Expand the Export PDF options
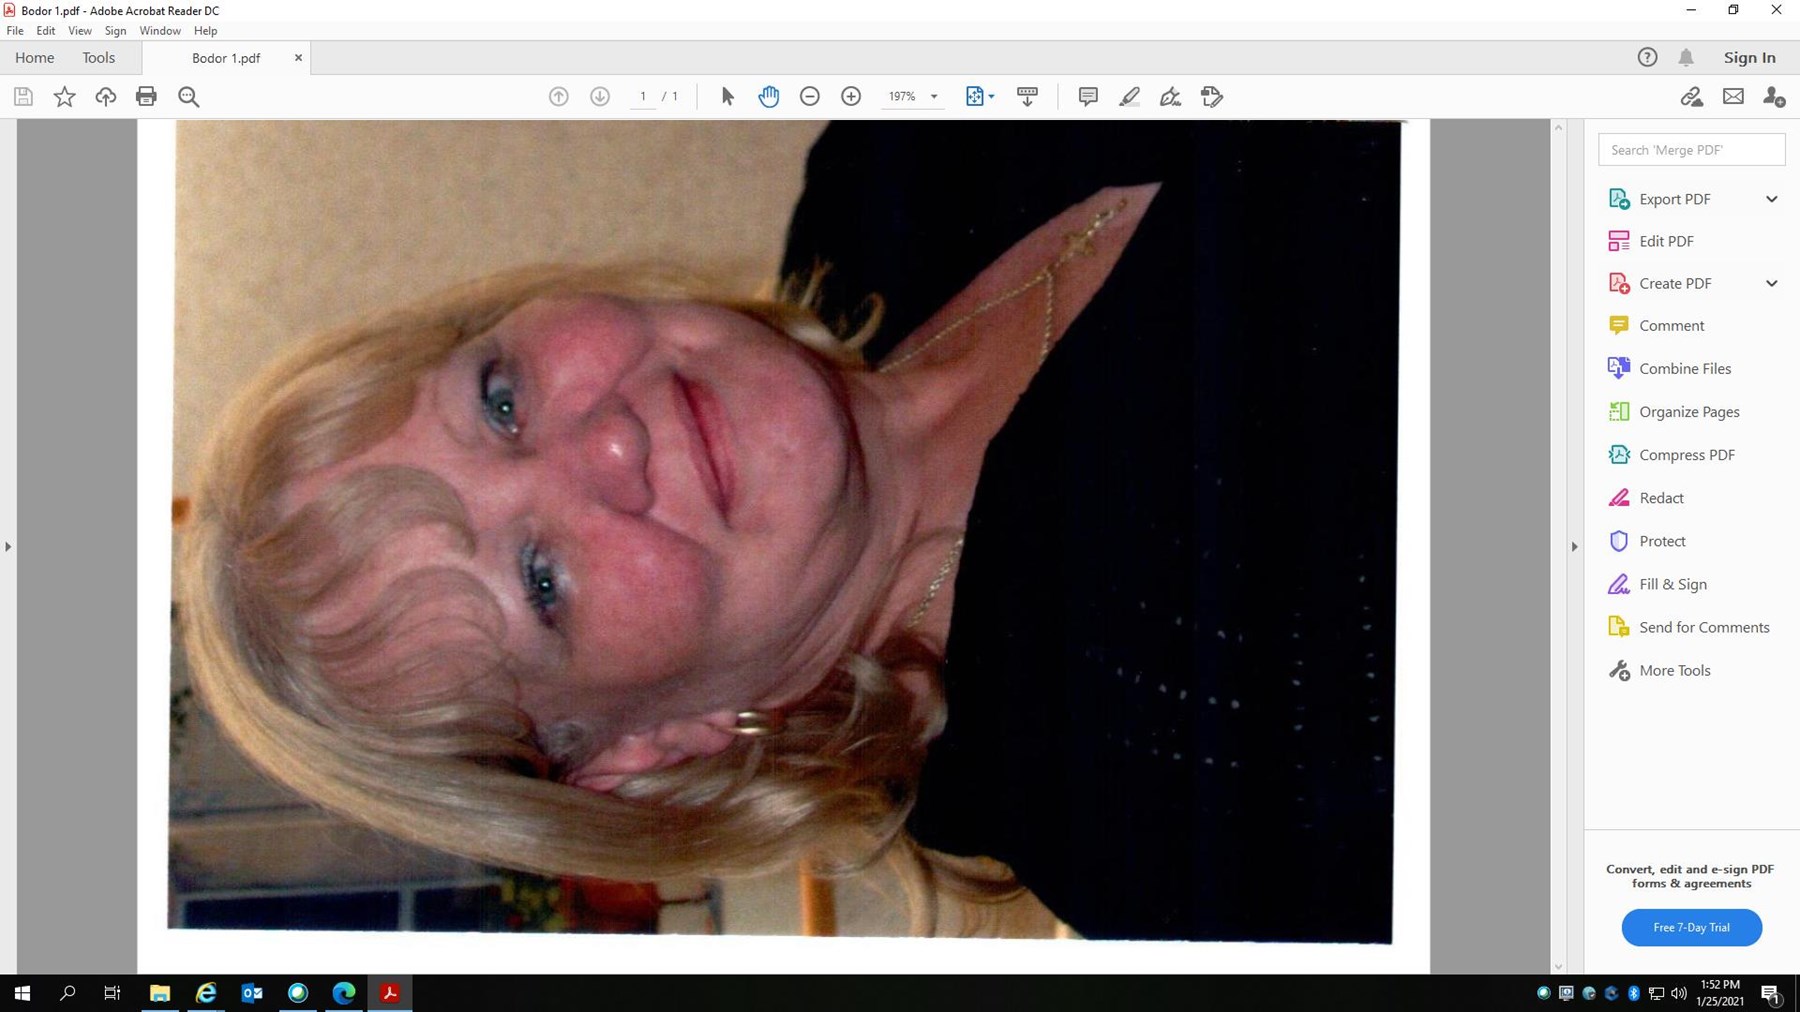This screenshot has width=1800, height=1012. tap(1771, 199)
